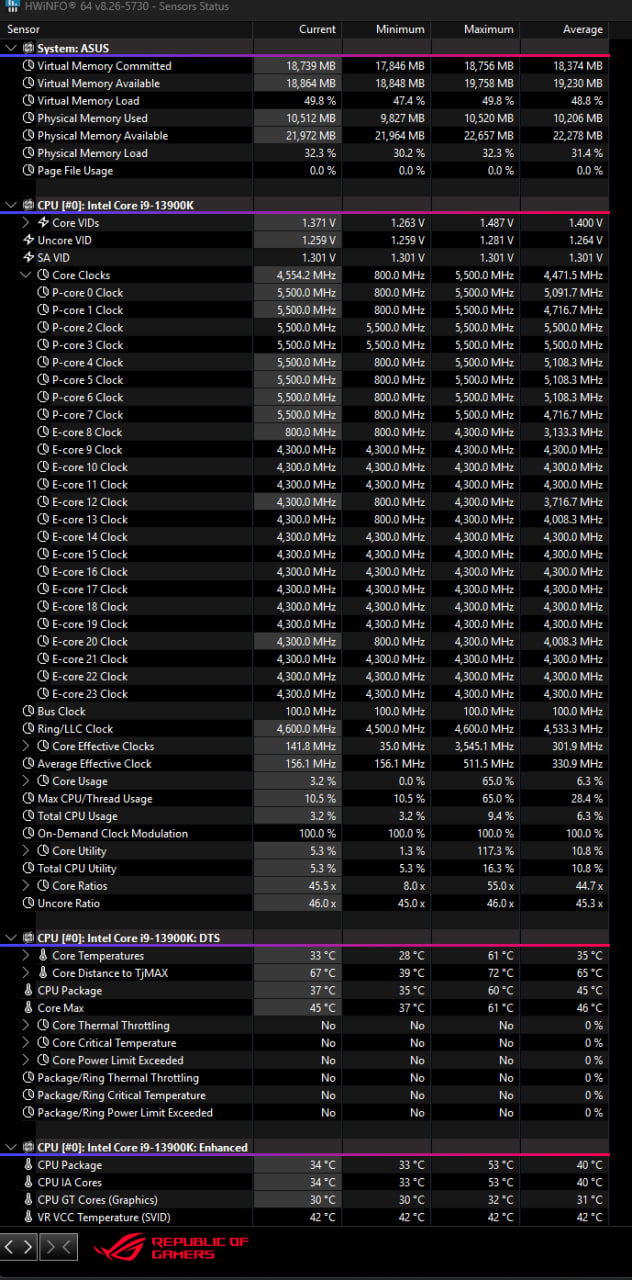Click the 4,554.2 MHz Core Clocks current value
Image resolution: width=632 pixels, height=1280 pixels.
306,275
